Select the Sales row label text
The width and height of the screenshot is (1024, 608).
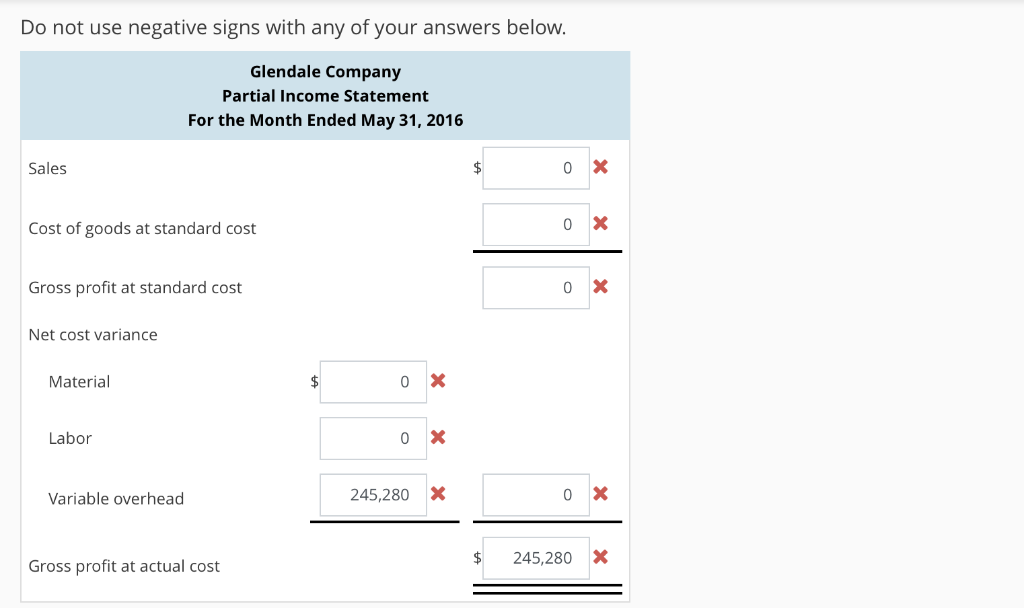pos(47,168)
